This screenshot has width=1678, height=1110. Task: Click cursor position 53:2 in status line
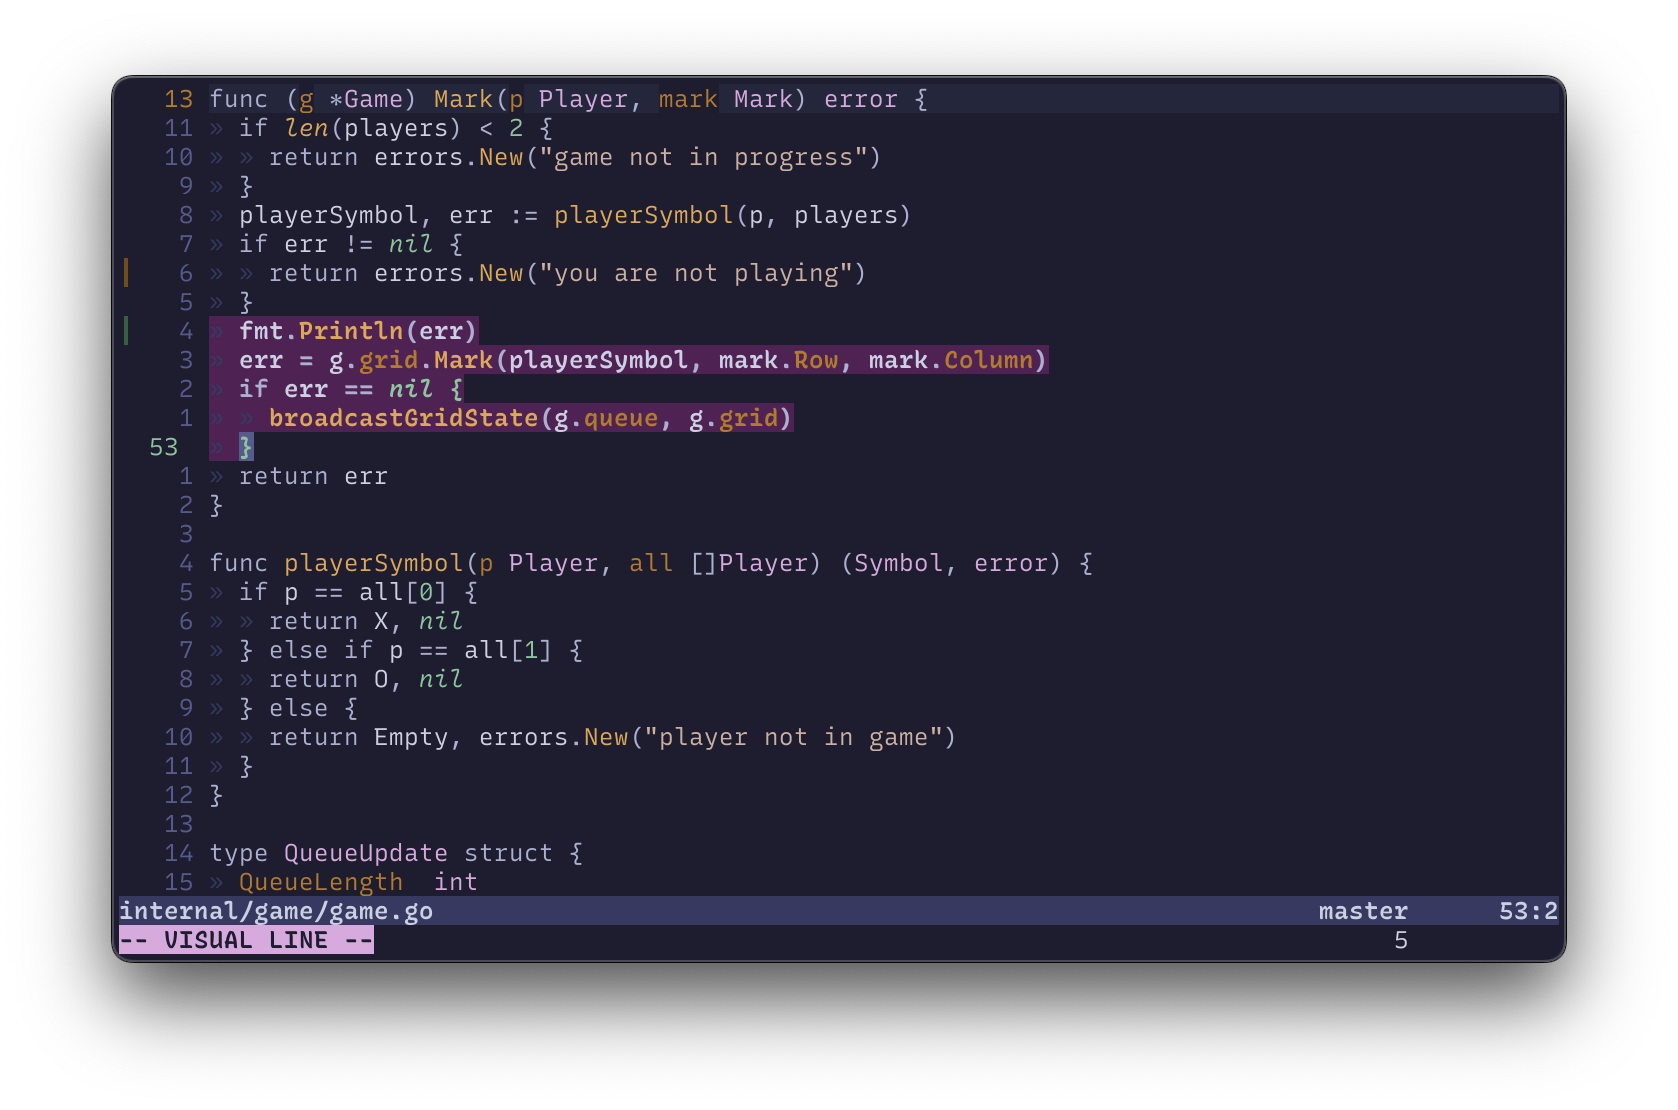coord(1528,911)
